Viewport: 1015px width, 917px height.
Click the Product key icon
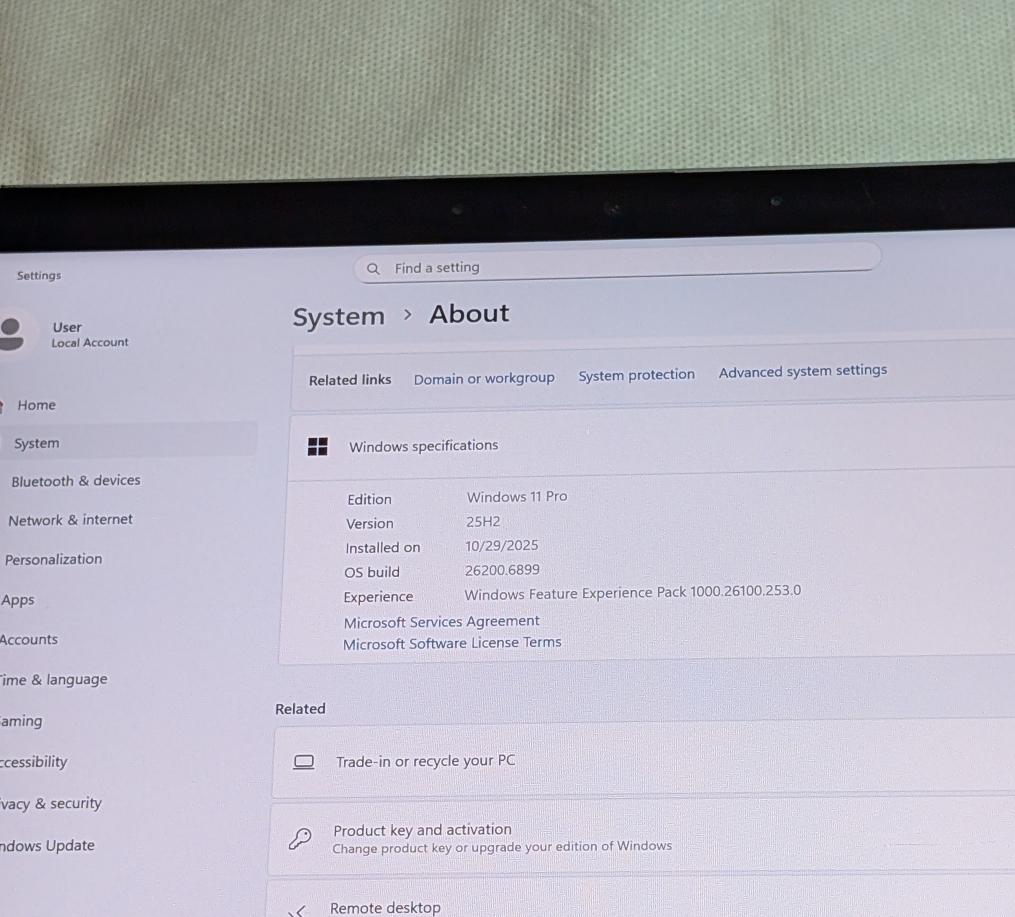(300, 838)
